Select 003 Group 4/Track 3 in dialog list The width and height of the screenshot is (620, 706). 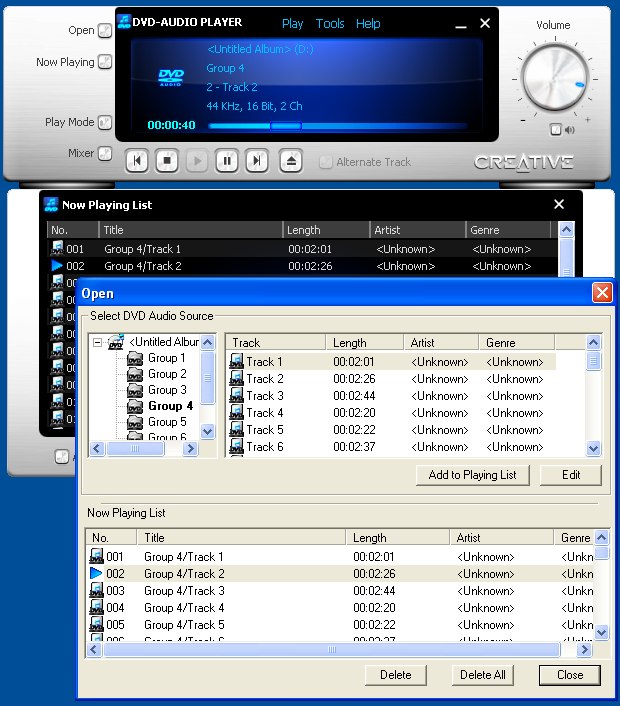coord(340,591)
